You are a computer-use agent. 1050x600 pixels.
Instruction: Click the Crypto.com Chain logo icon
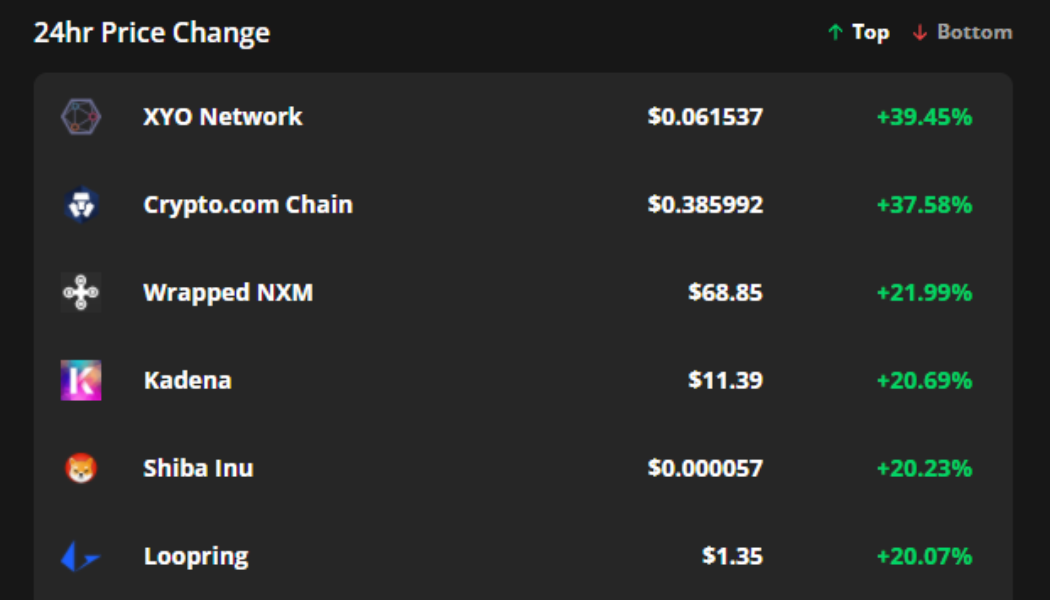coord(81,205)
